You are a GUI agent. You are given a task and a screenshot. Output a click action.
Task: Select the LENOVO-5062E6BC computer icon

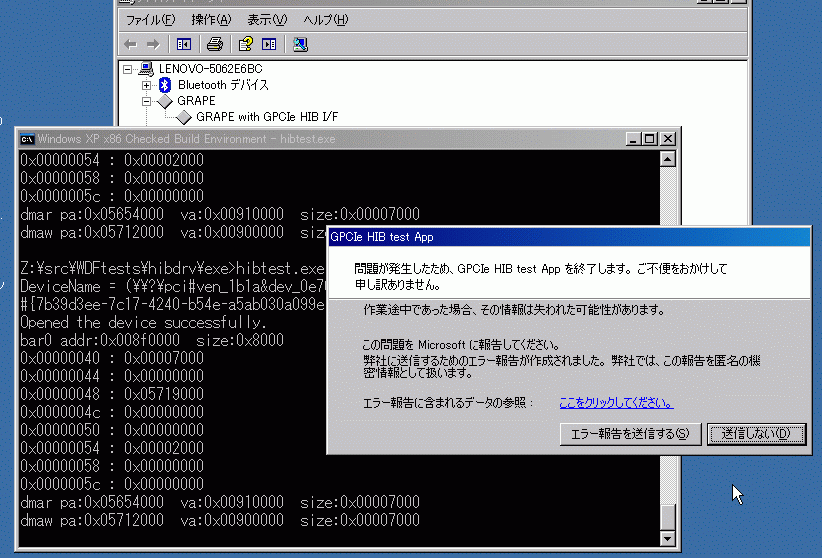click(146, 69)
